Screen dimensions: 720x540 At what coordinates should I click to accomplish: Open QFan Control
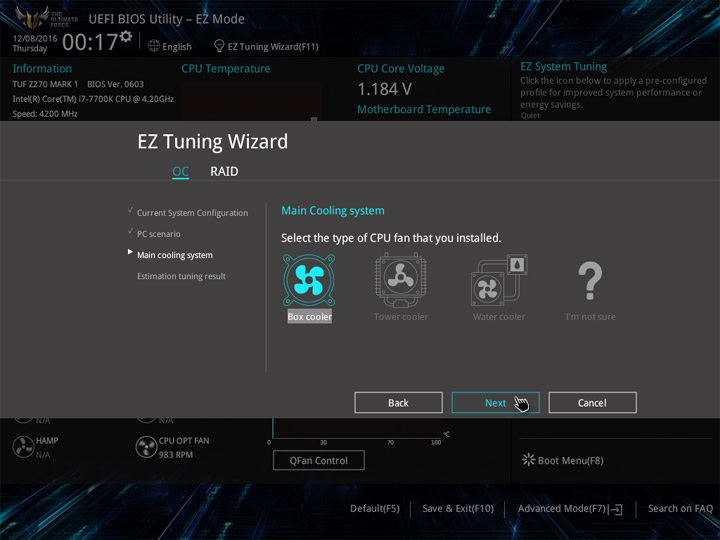(x=319, y=460)
